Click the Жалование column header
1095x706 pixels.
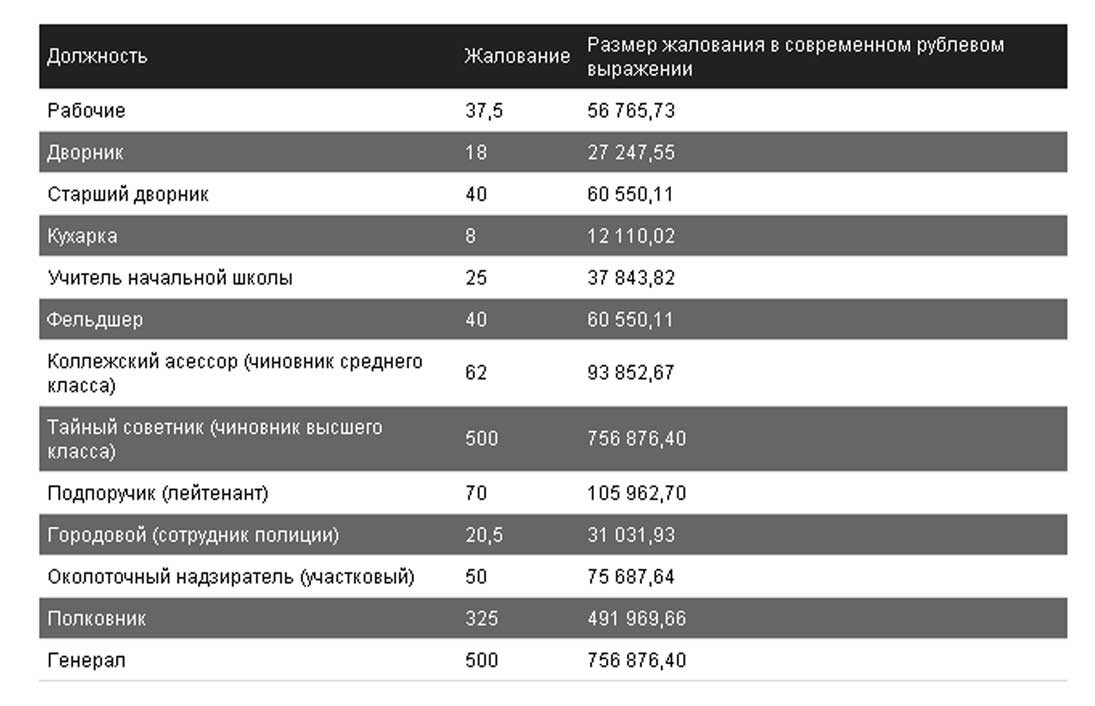517,56
